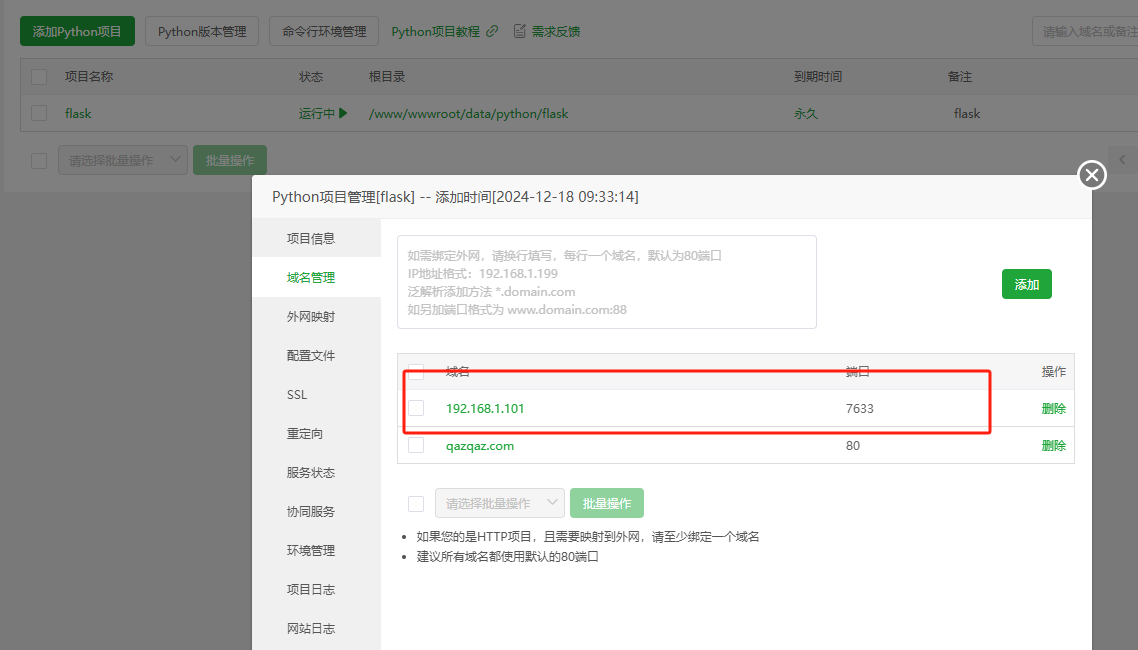Open Python版本管理
1138x650 pixels.
click(202, 31)
